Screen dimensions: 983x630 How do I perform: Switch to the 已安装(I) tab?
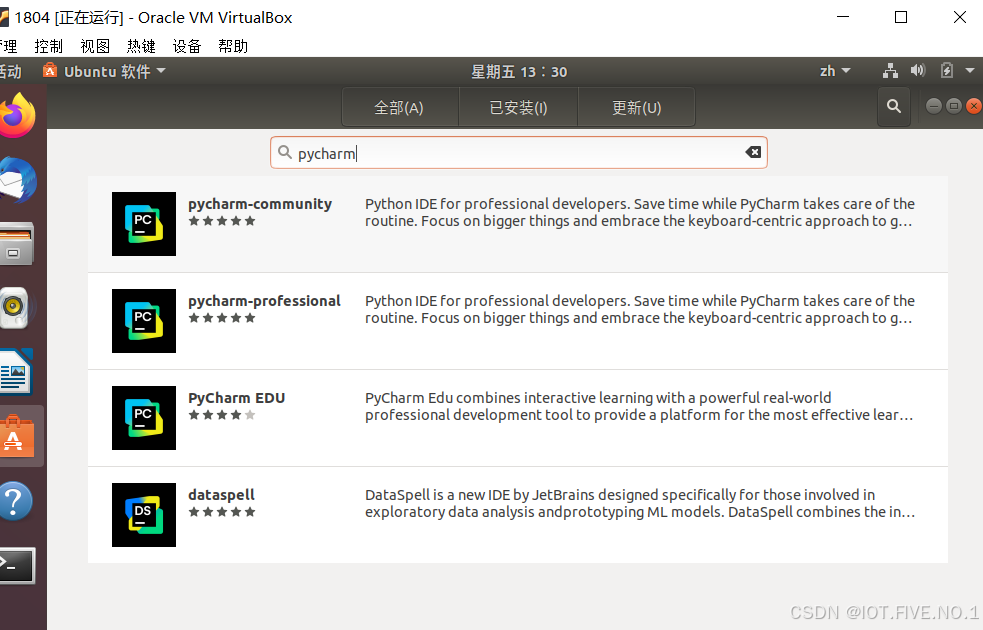[518, 107]
